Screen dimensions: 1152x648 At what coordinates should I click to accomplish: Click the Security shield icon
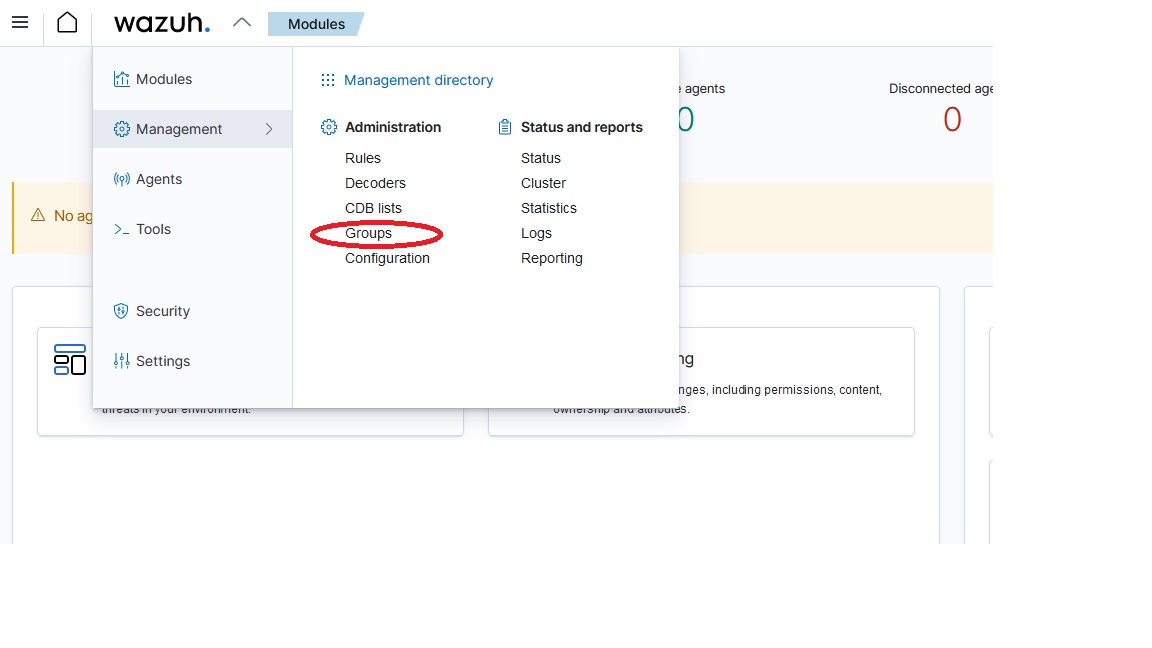(121, 310)
